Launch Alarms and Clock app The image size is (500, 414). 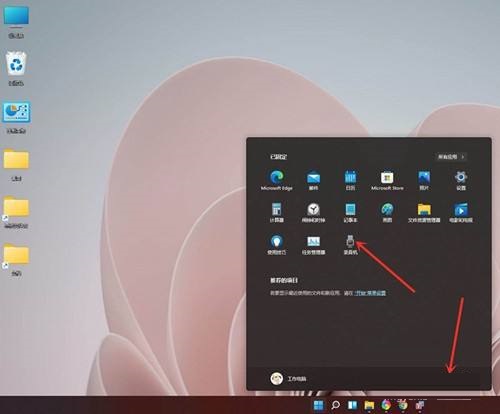tap(313, 212)
